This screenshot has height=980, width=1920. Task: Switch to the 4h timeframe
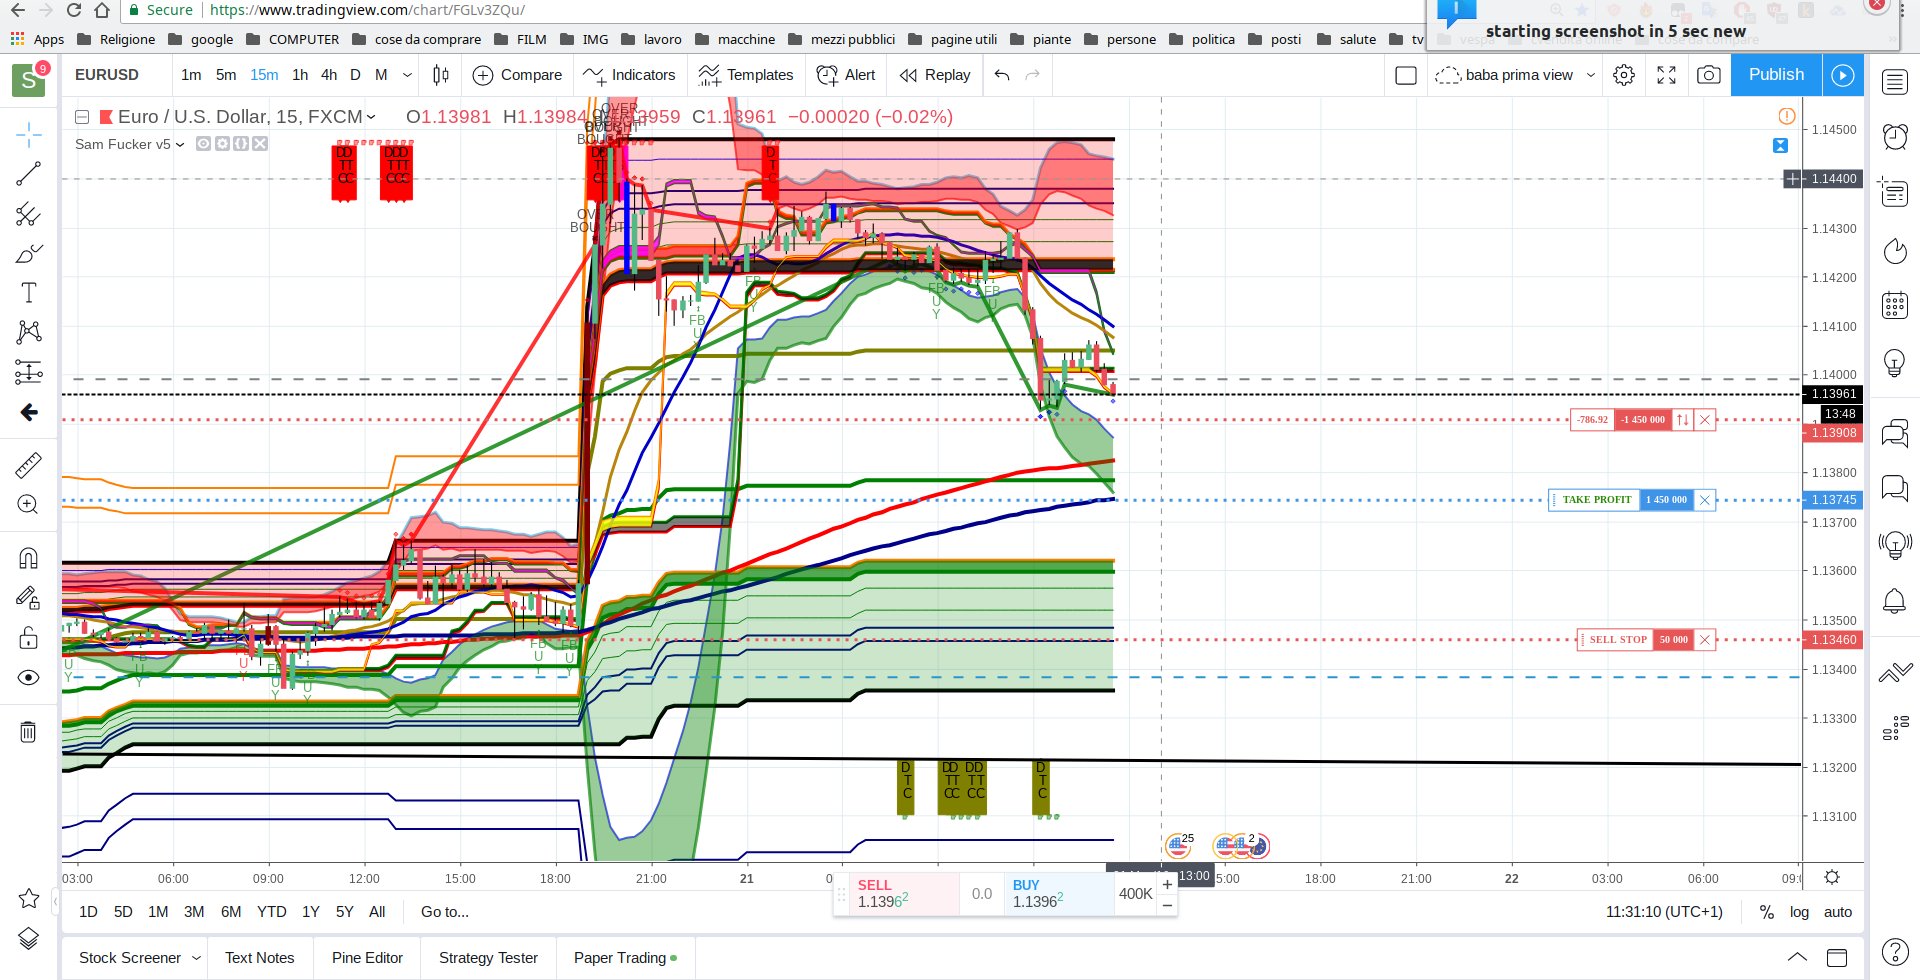(329, 75)
